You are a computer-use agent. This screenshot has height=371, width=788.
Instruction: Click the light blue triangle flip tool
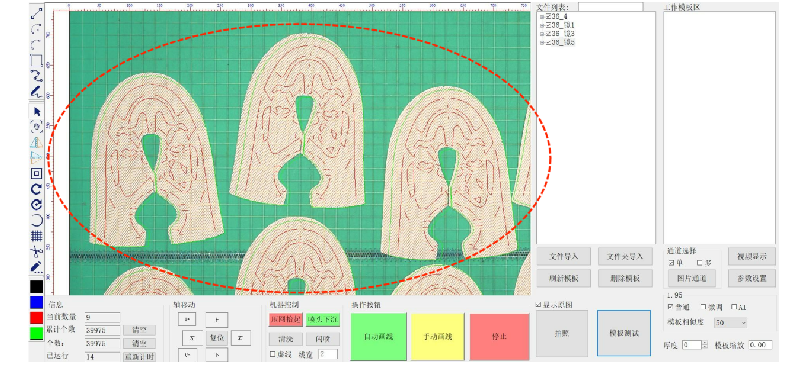point(36,158)
